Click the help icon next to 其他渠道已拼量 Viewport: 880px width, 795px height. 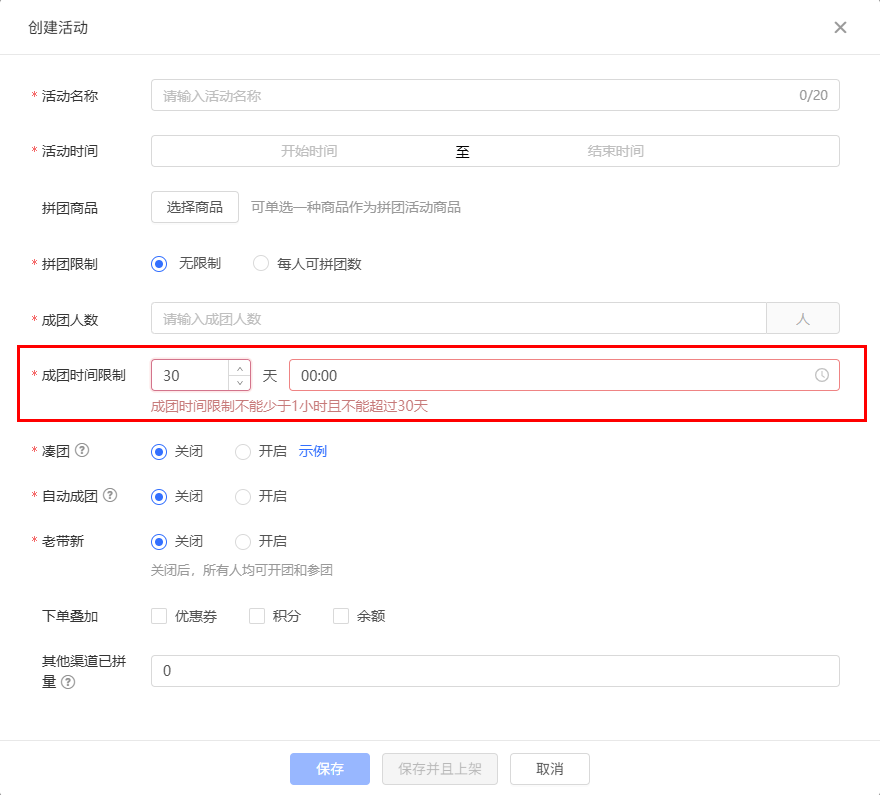click(x=68, y=682)
